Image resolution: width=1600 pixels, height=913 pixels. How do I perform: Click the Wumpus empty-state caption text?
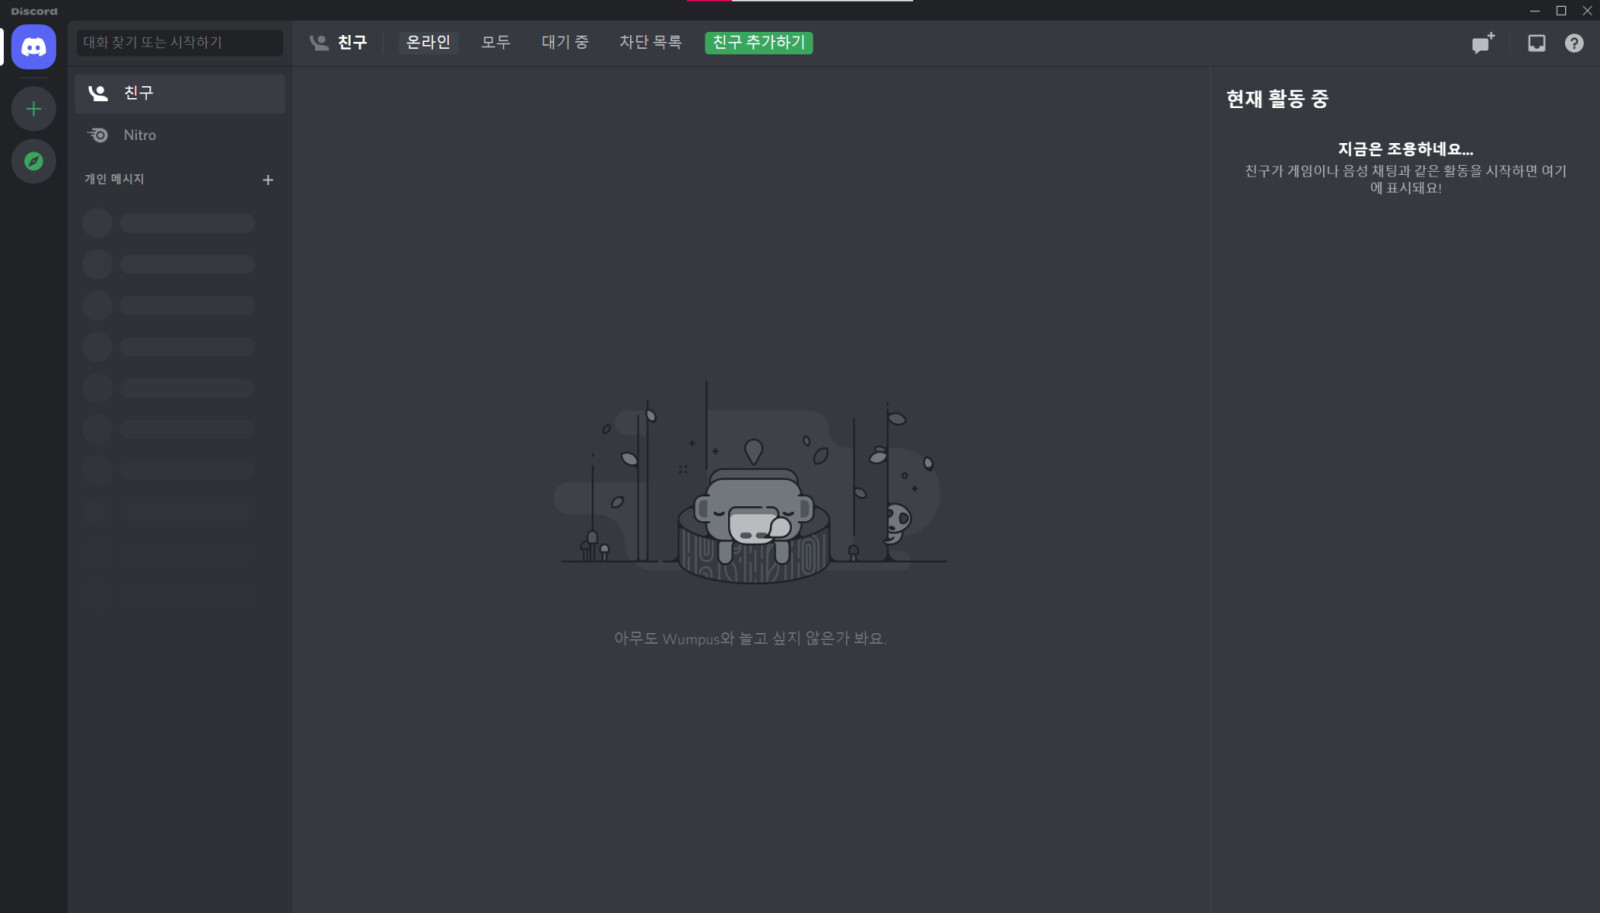click(x=750, y=638)
